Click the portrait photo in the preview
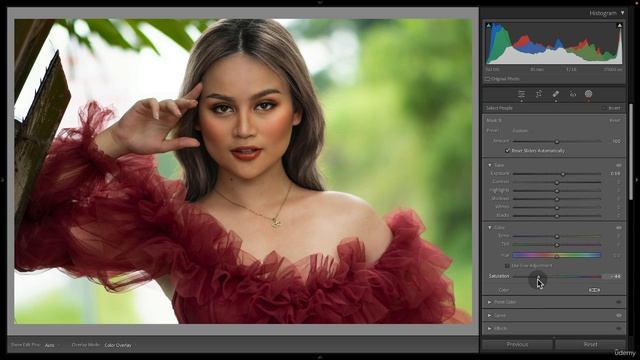Screen dimensions: 640x360 (243, 171)
